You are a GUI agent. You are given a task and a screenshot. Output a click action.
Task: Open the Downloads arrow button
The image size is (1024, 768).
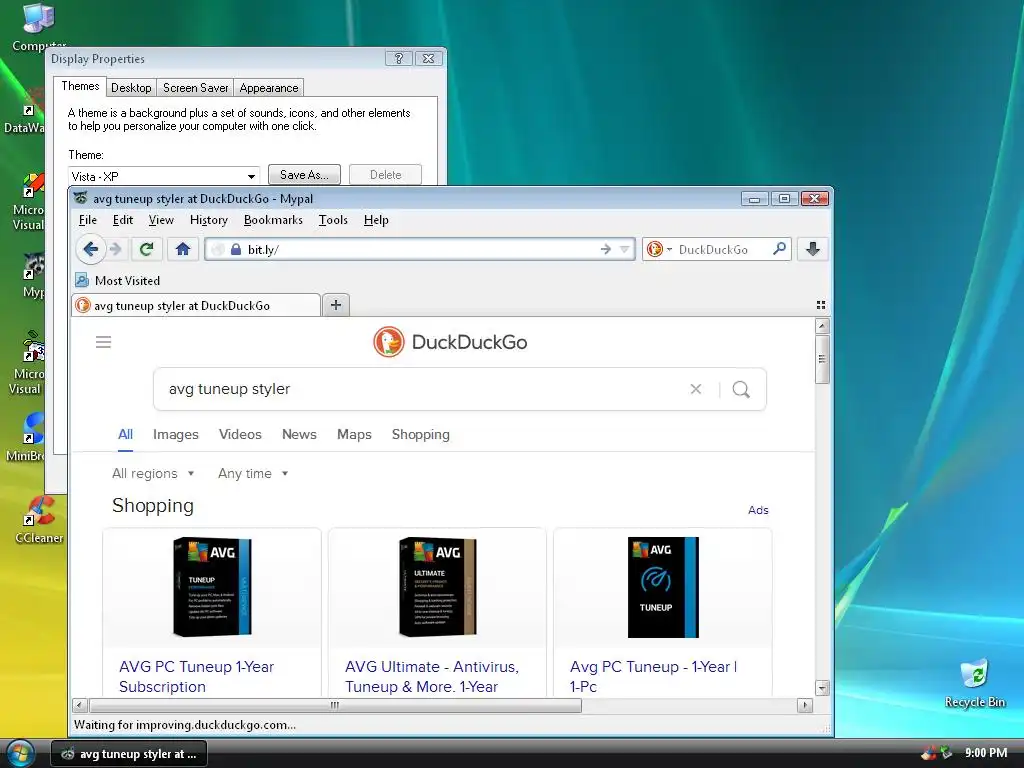tap(813, 249)
